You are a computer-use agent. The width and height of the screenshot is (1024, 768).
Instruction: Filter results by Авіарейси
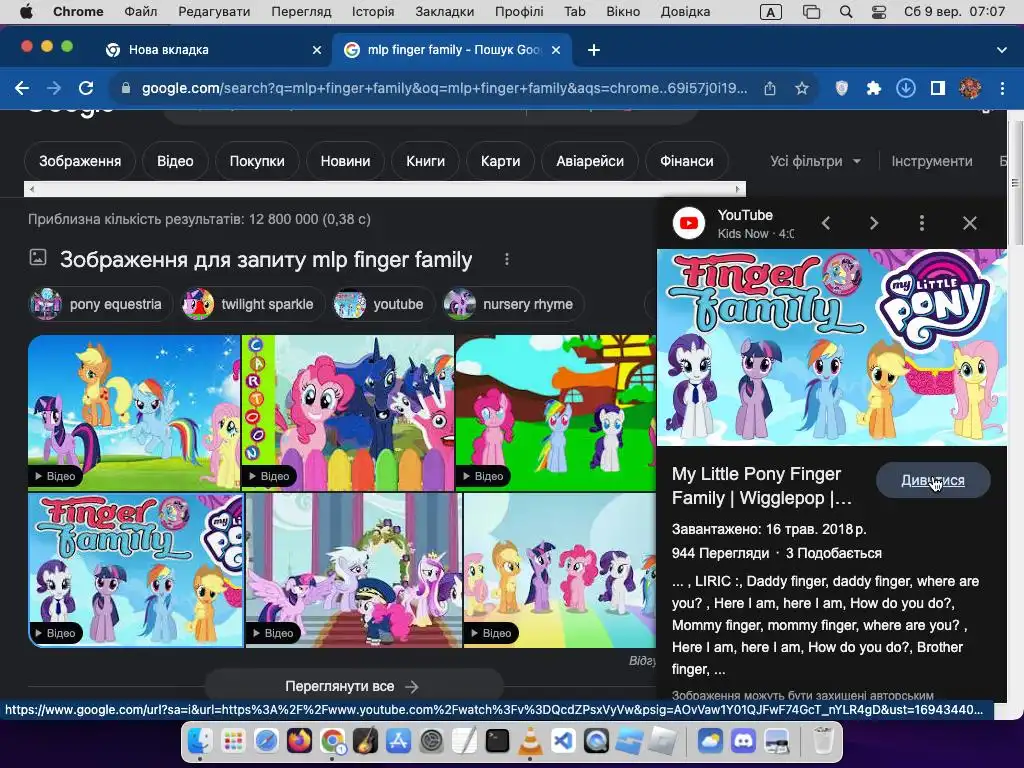coord(590,161)
